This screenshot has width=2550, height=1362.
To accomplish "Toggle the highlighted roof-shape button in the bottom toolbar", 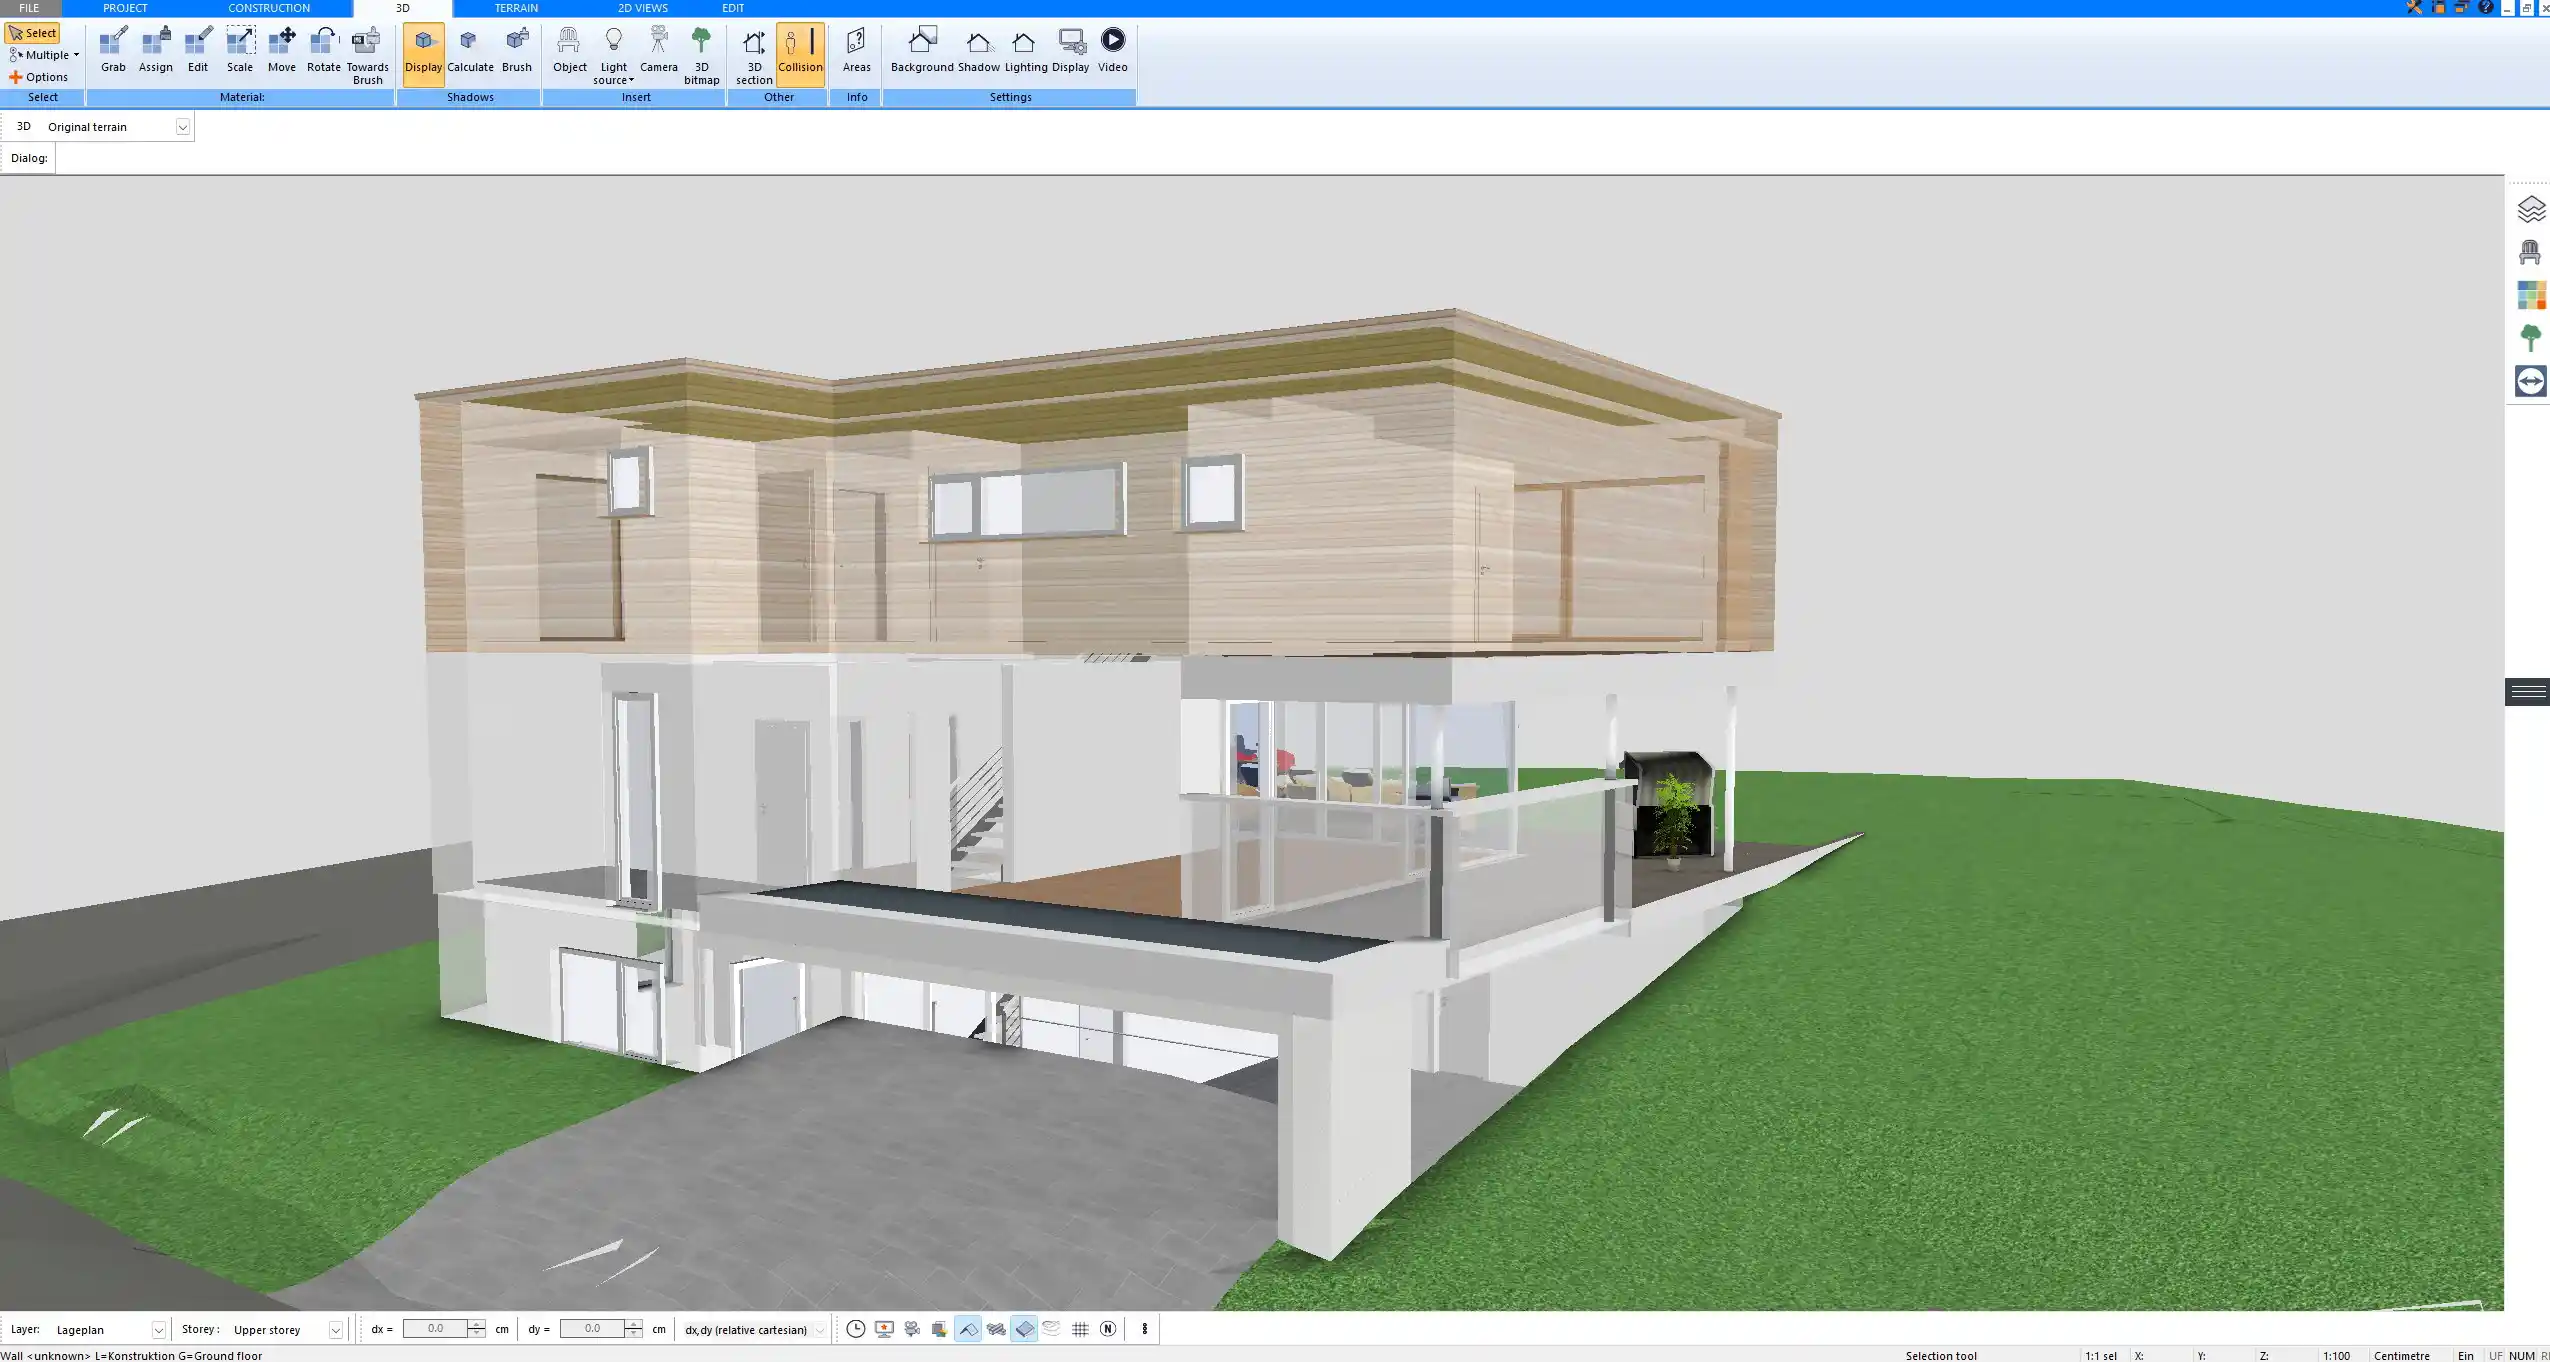I will click(968, 1329).
